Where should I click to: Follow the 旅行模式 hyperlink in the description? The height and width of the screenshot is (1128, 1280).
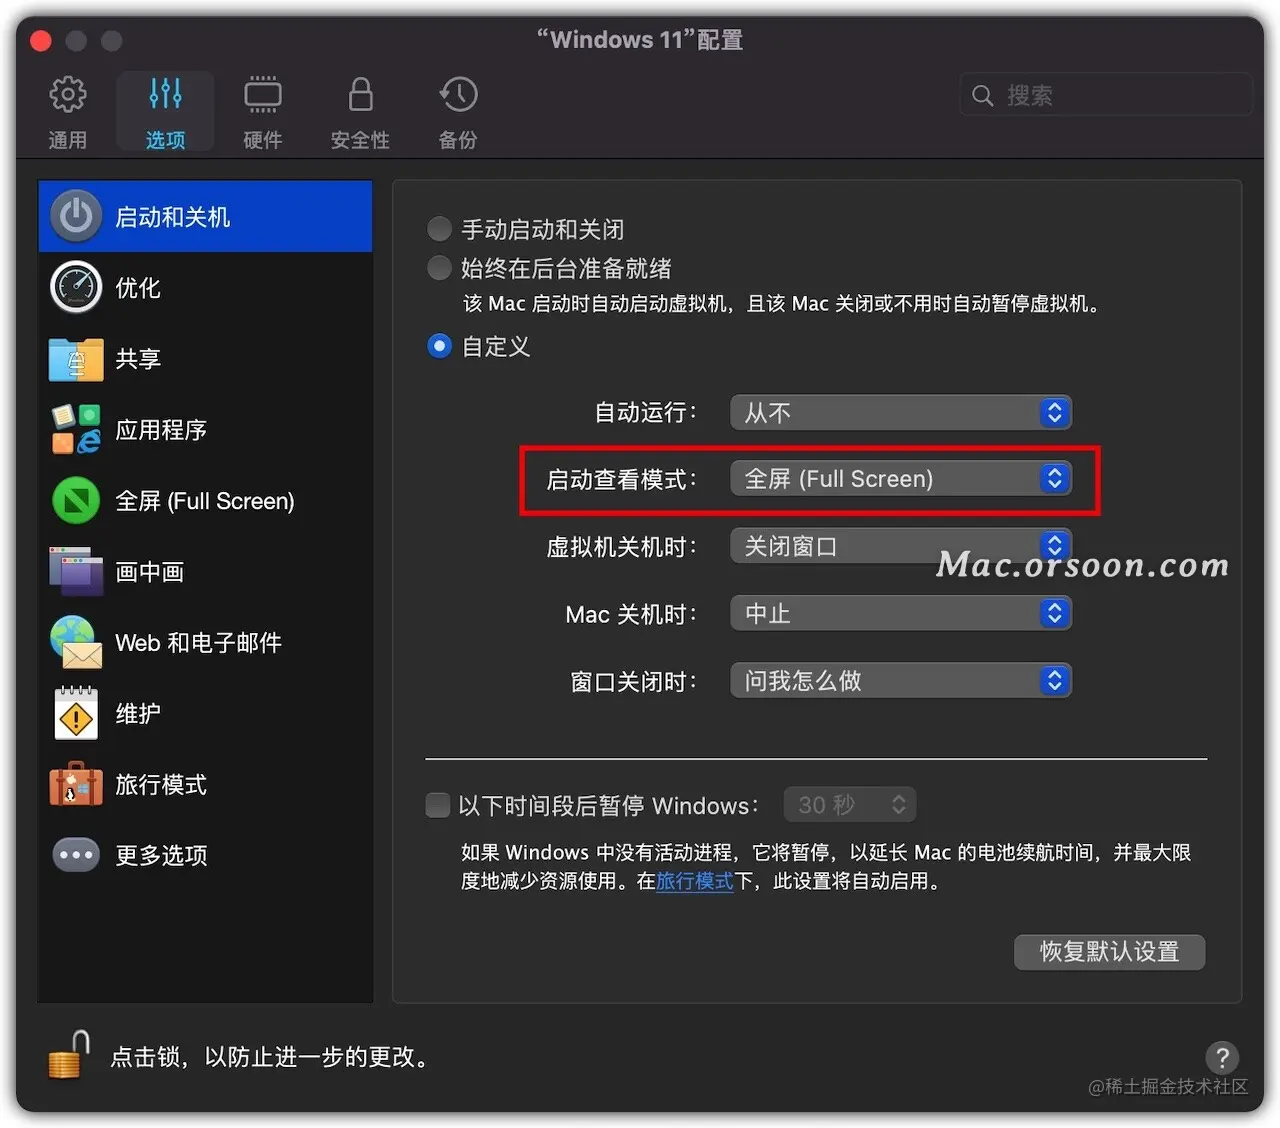(x=695, y=881)
